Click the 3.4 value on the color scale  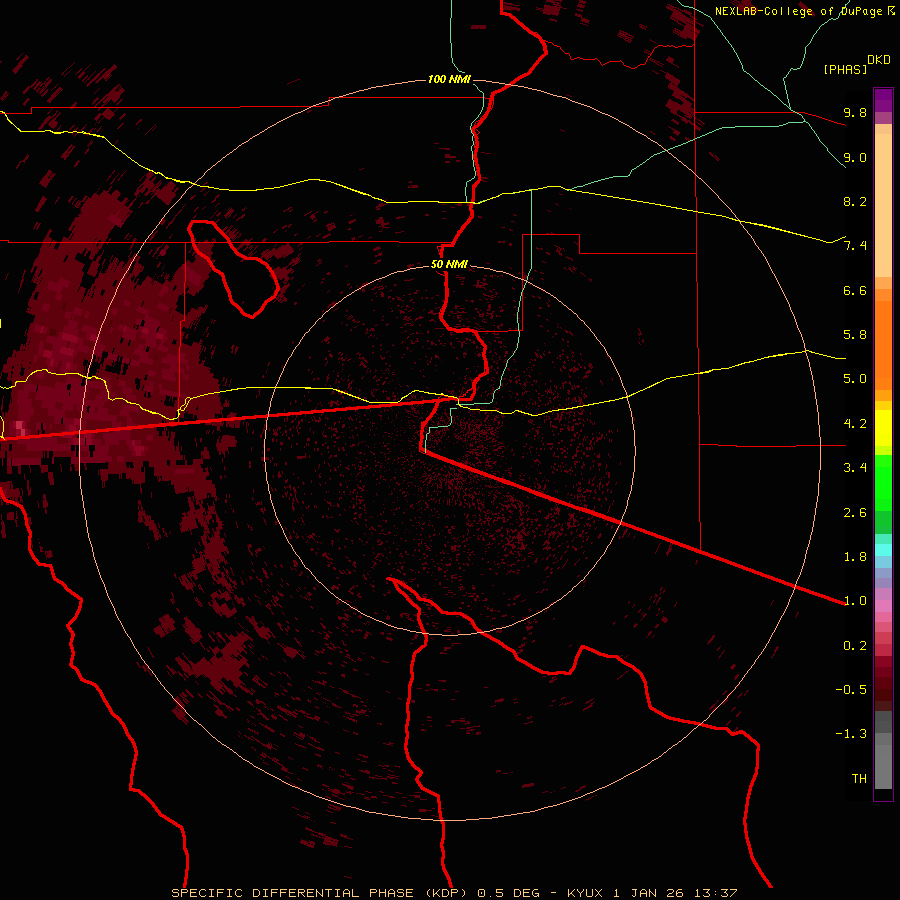coord(855,468)
